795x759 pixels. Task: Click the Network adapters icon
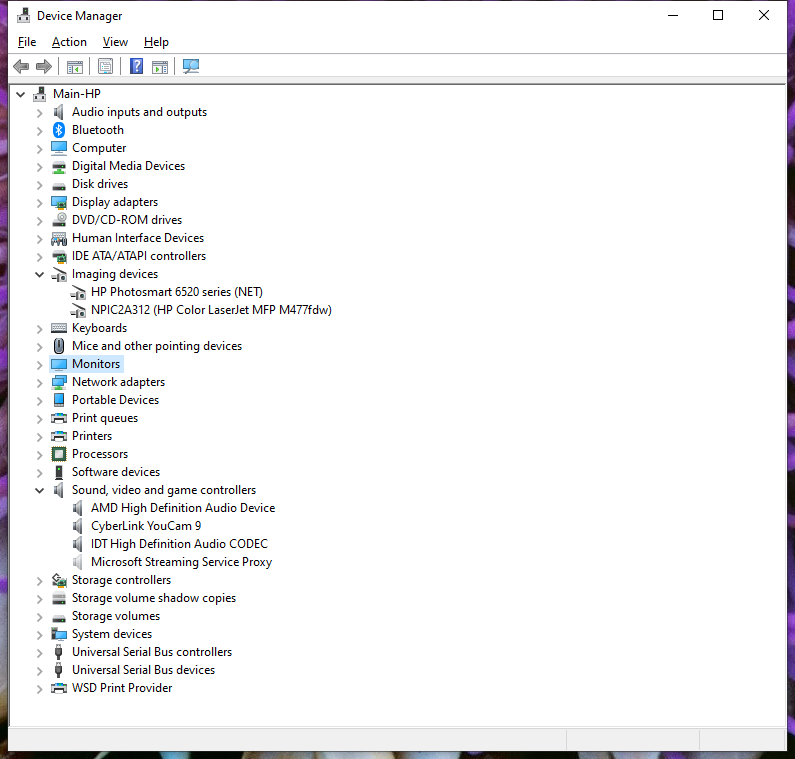(x=59, y=382)
